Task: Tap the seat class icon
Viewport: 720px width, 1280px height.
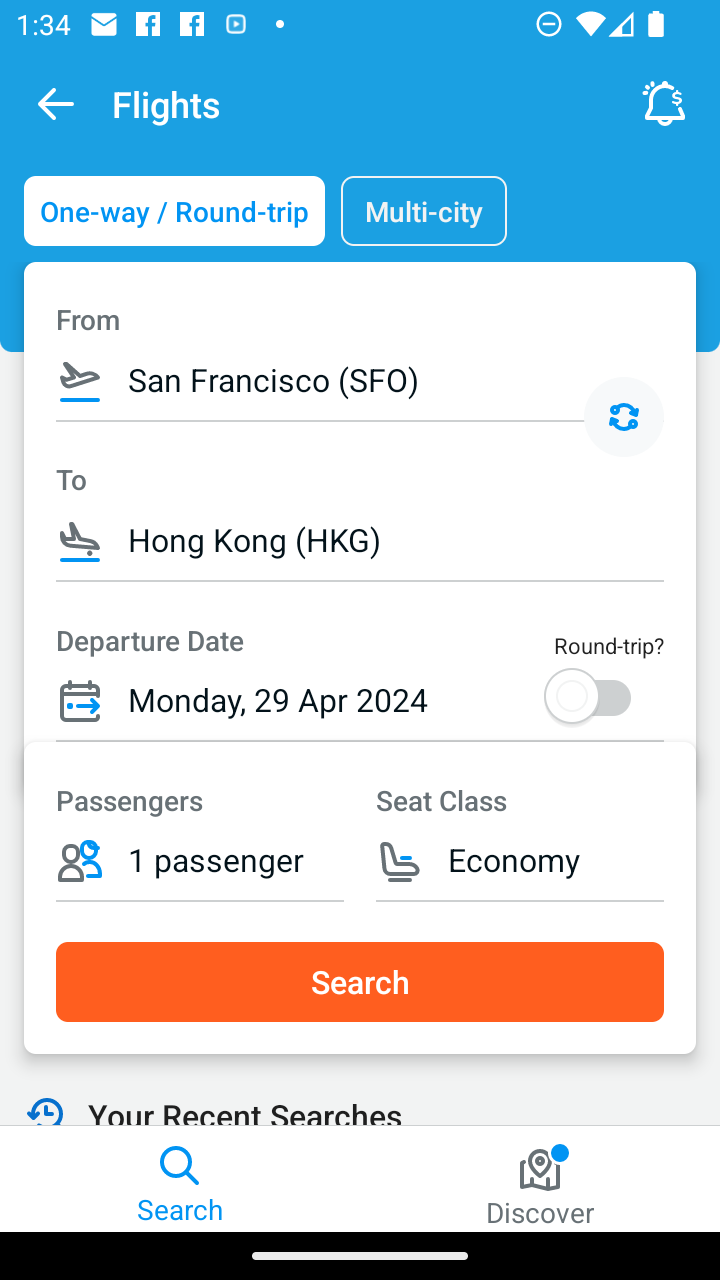Action: 400,861
